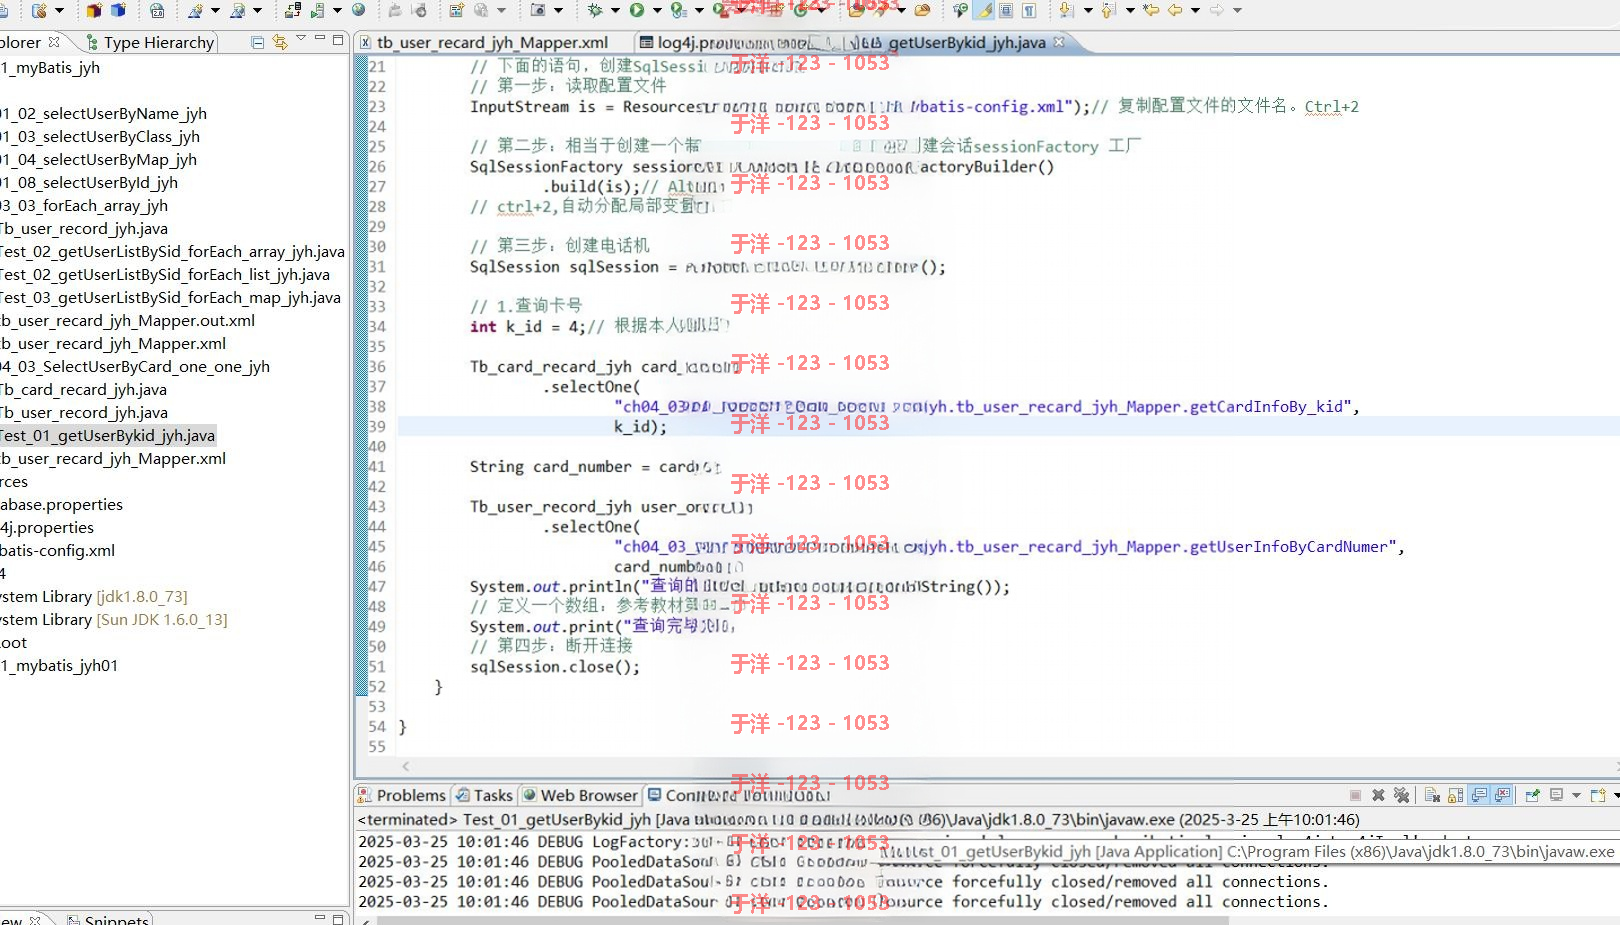The height and width of the screenshot is (925, 1620).
Task: Select 01_02_selectUserByName_jyh package in explorer
Action: [x=103, y=113]
